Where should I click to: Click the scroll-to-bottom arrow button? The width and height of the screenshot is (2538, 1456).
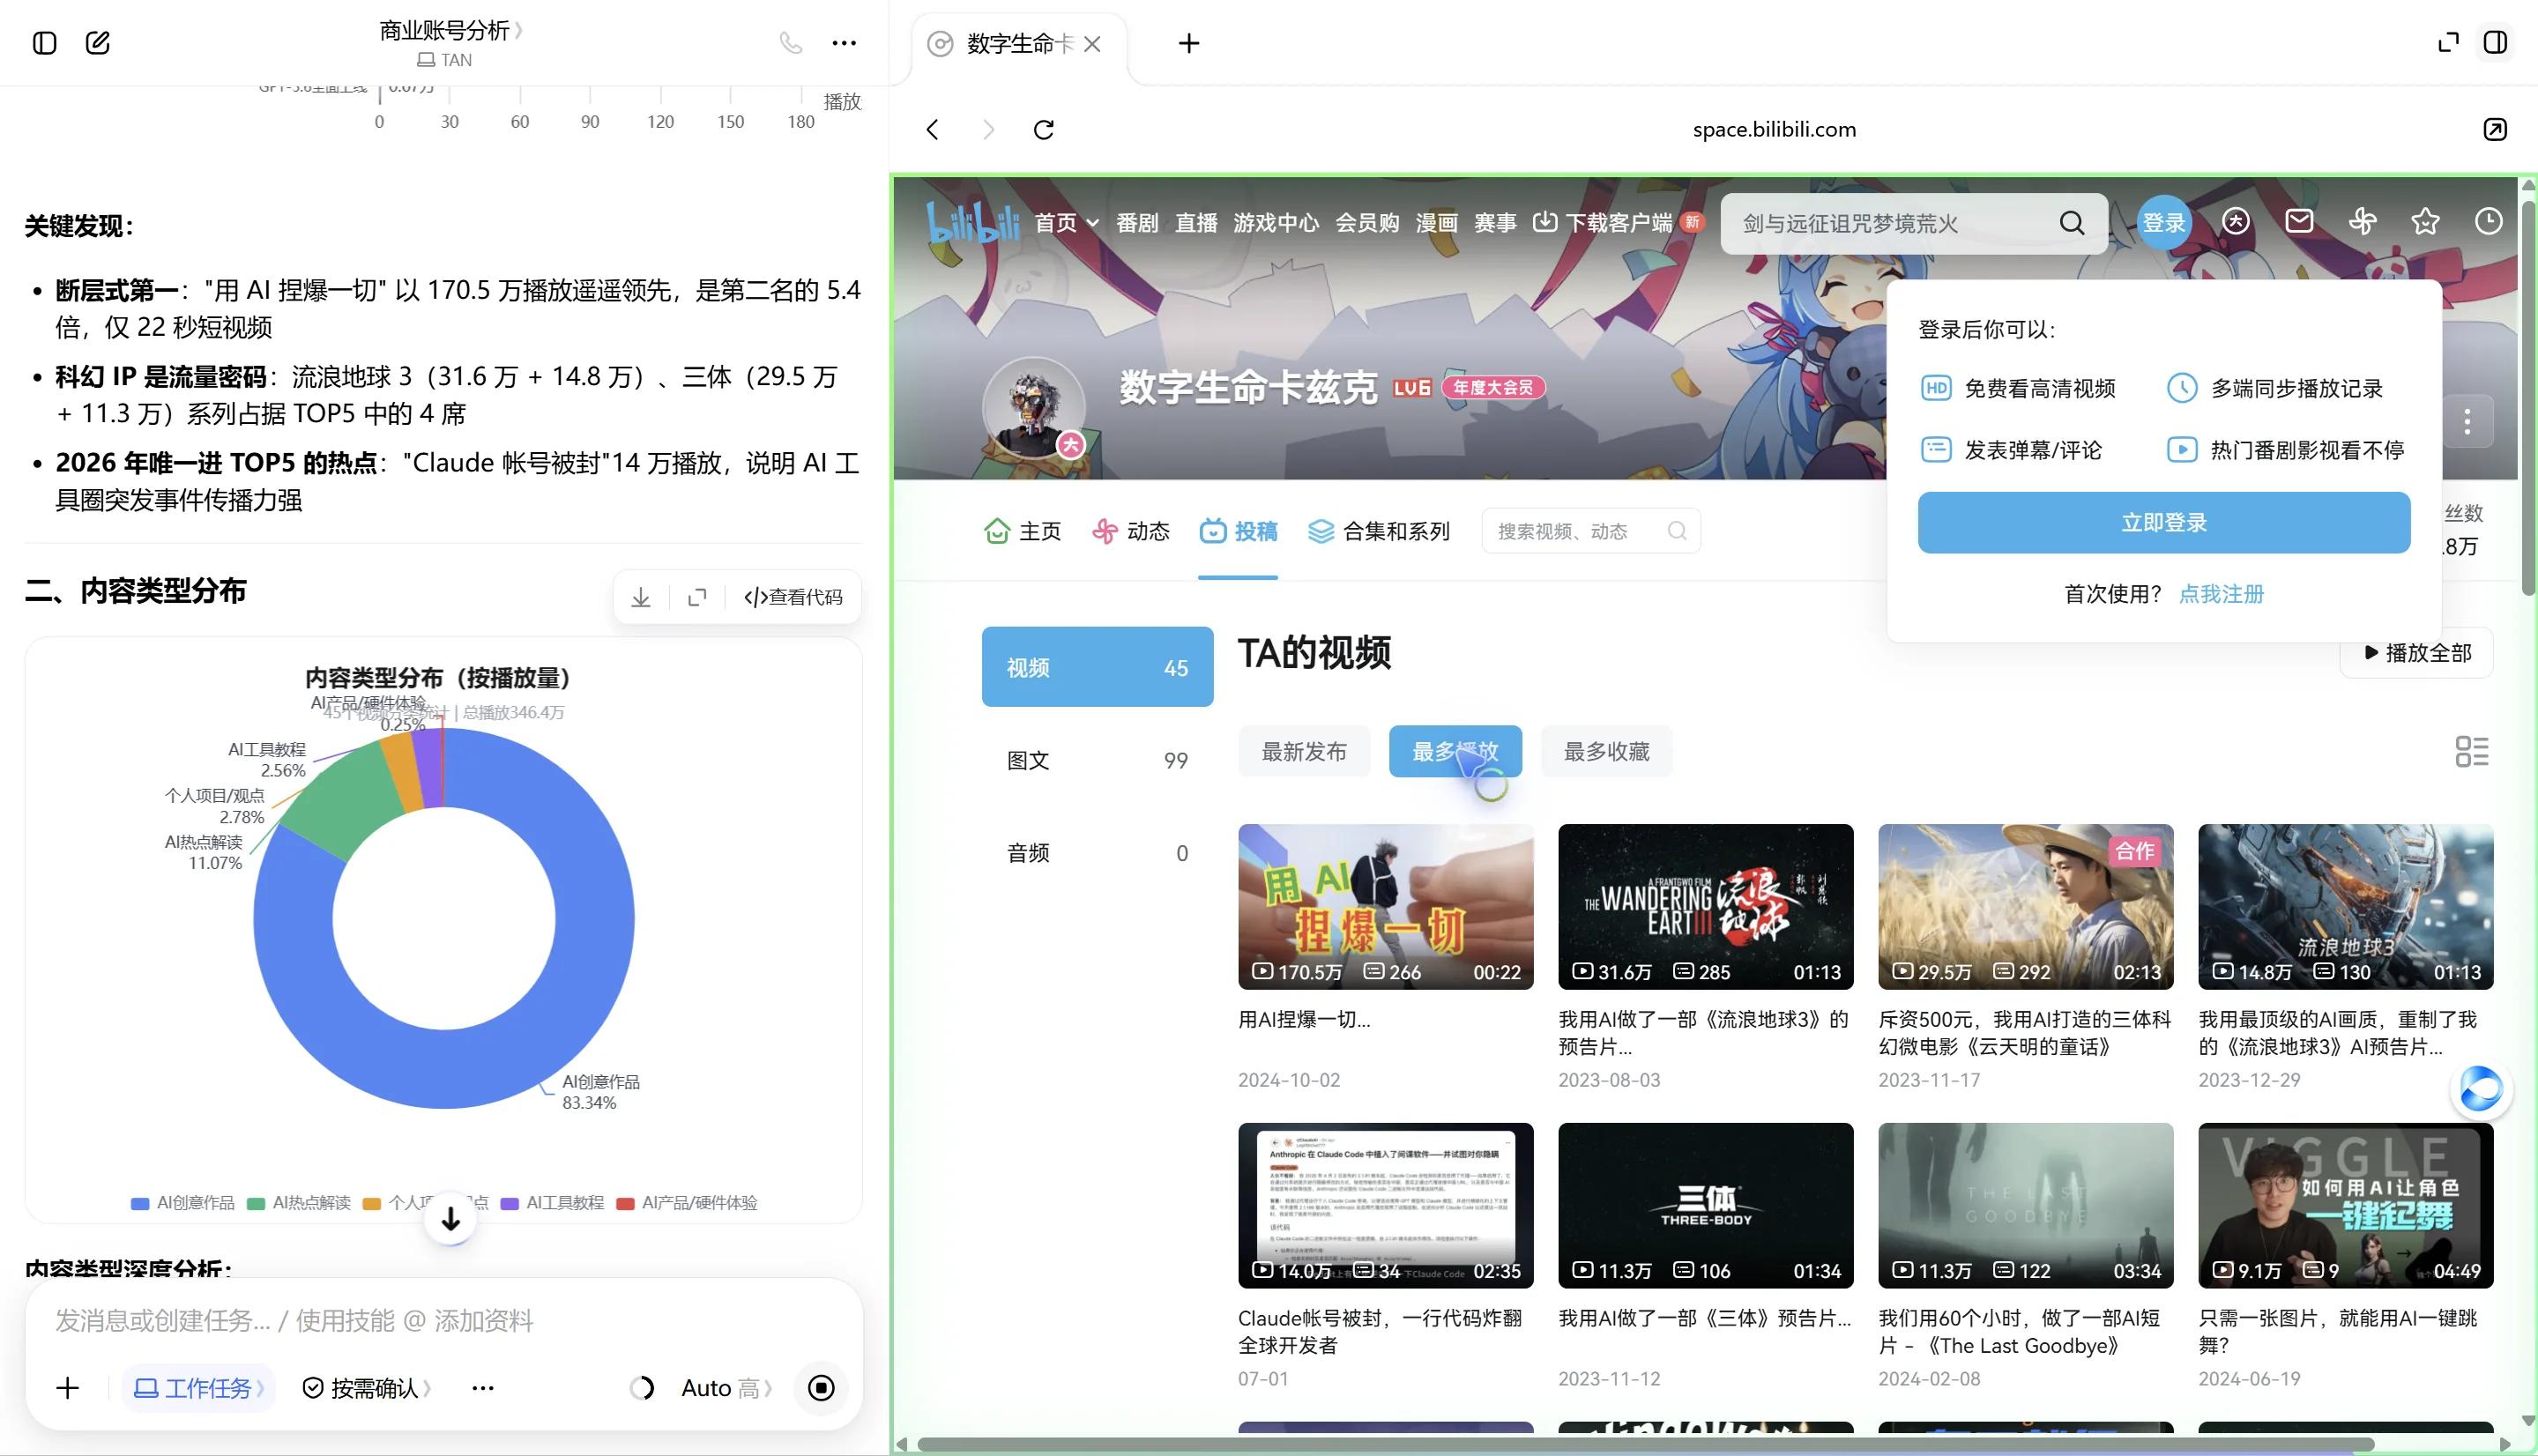click(x=451, y=1218)
